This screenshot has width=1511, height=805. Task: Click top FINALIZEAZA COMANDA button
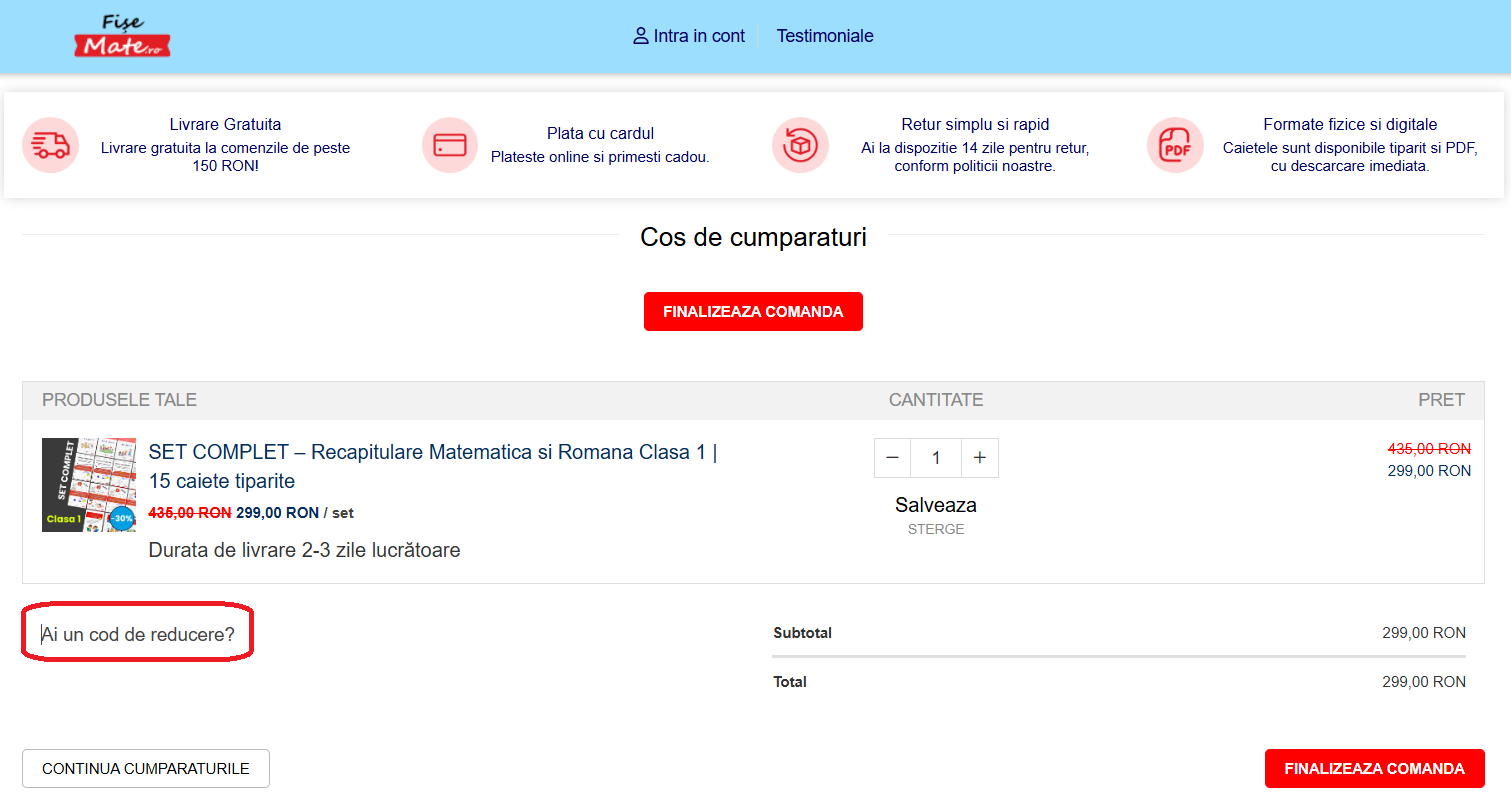tap(753, 312)
